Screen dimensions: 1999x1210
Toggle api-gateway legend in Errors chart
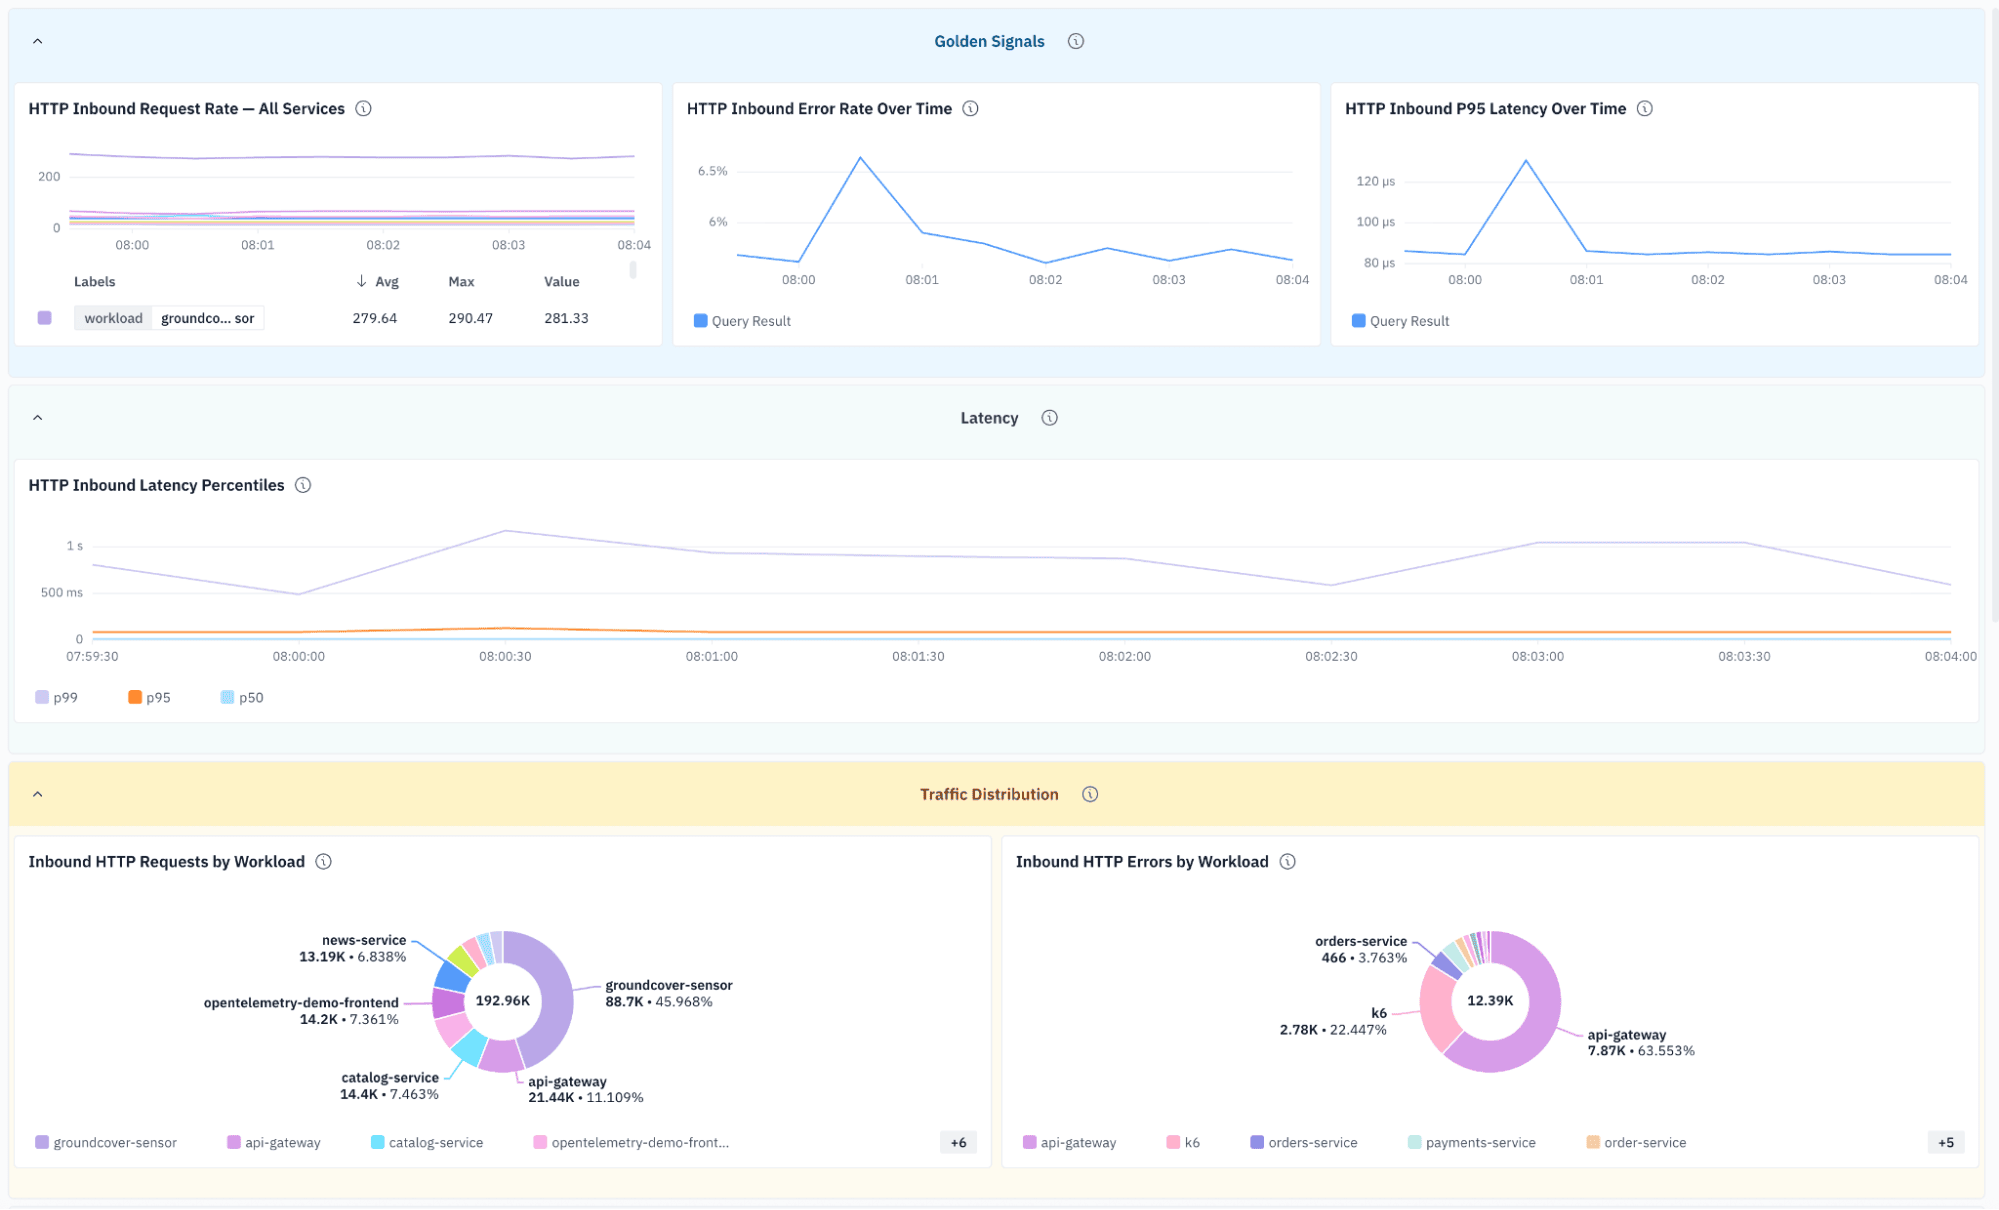(1069, 1142)
